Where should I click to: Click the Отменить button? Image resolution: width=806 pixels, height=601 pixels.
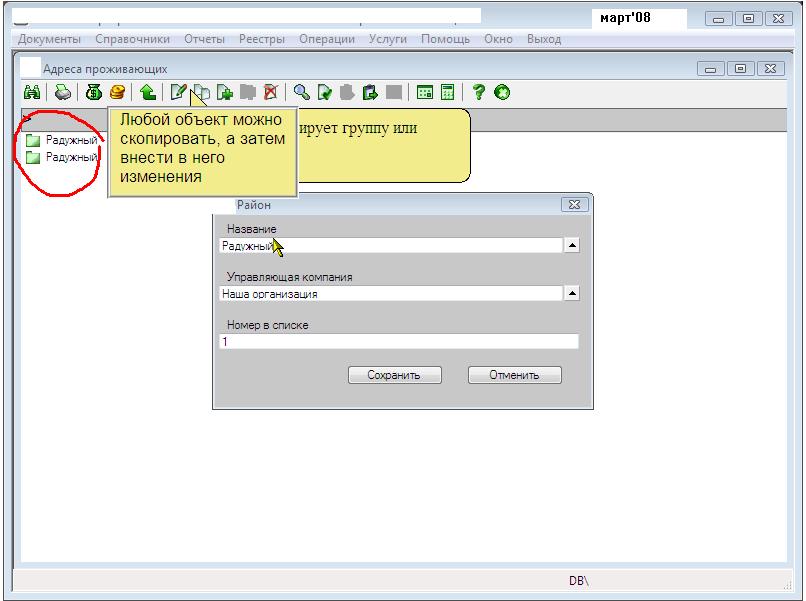[515, 375]
